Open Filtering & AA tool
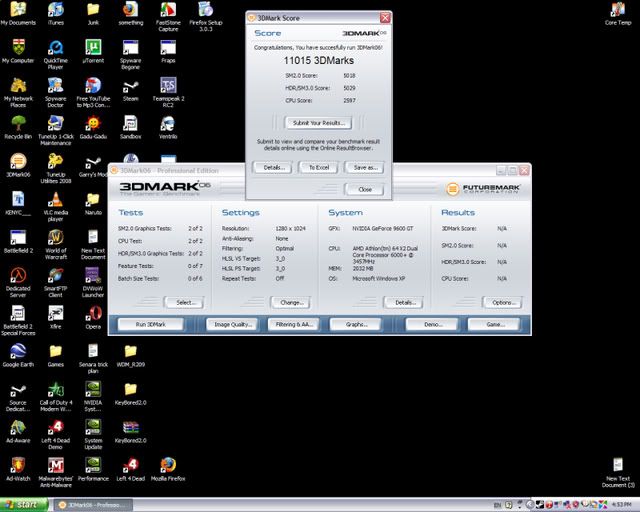Image resolution: width=640 pixels, height=512 pixels. click(294, 324)
